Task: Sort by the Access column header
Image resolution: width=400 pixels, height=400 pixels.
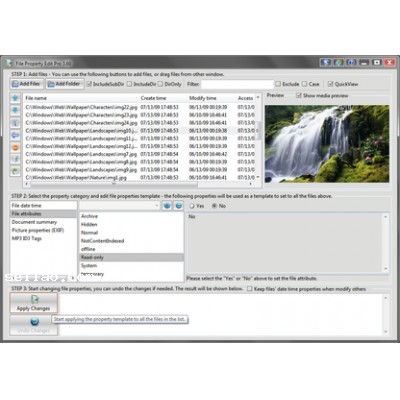Action: (x=245, y=98)
